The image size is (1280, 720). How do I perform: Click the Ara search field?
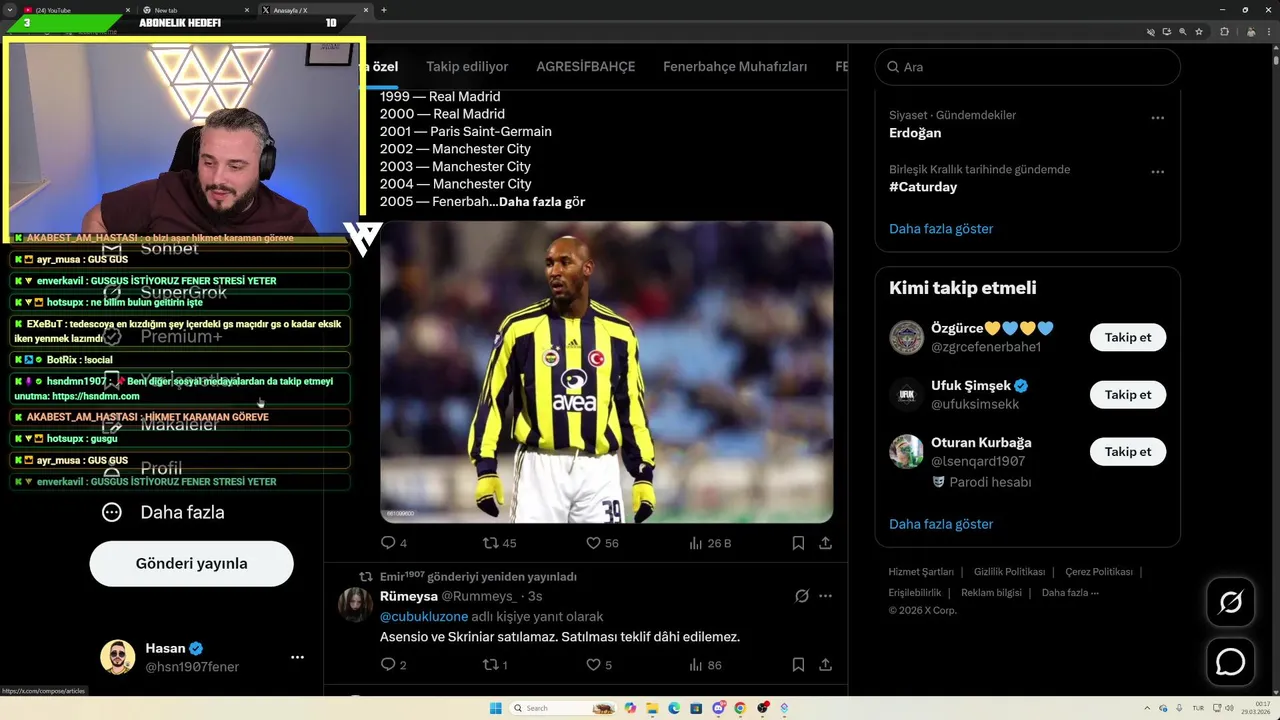click(1027, 67)
